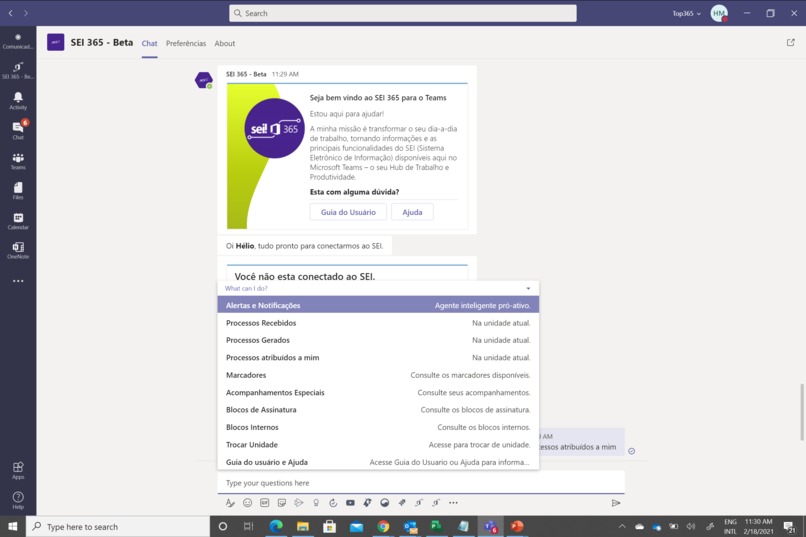Open Apps store in the sidebar
This screenshot has height=537, width=806.
(18, 470)
